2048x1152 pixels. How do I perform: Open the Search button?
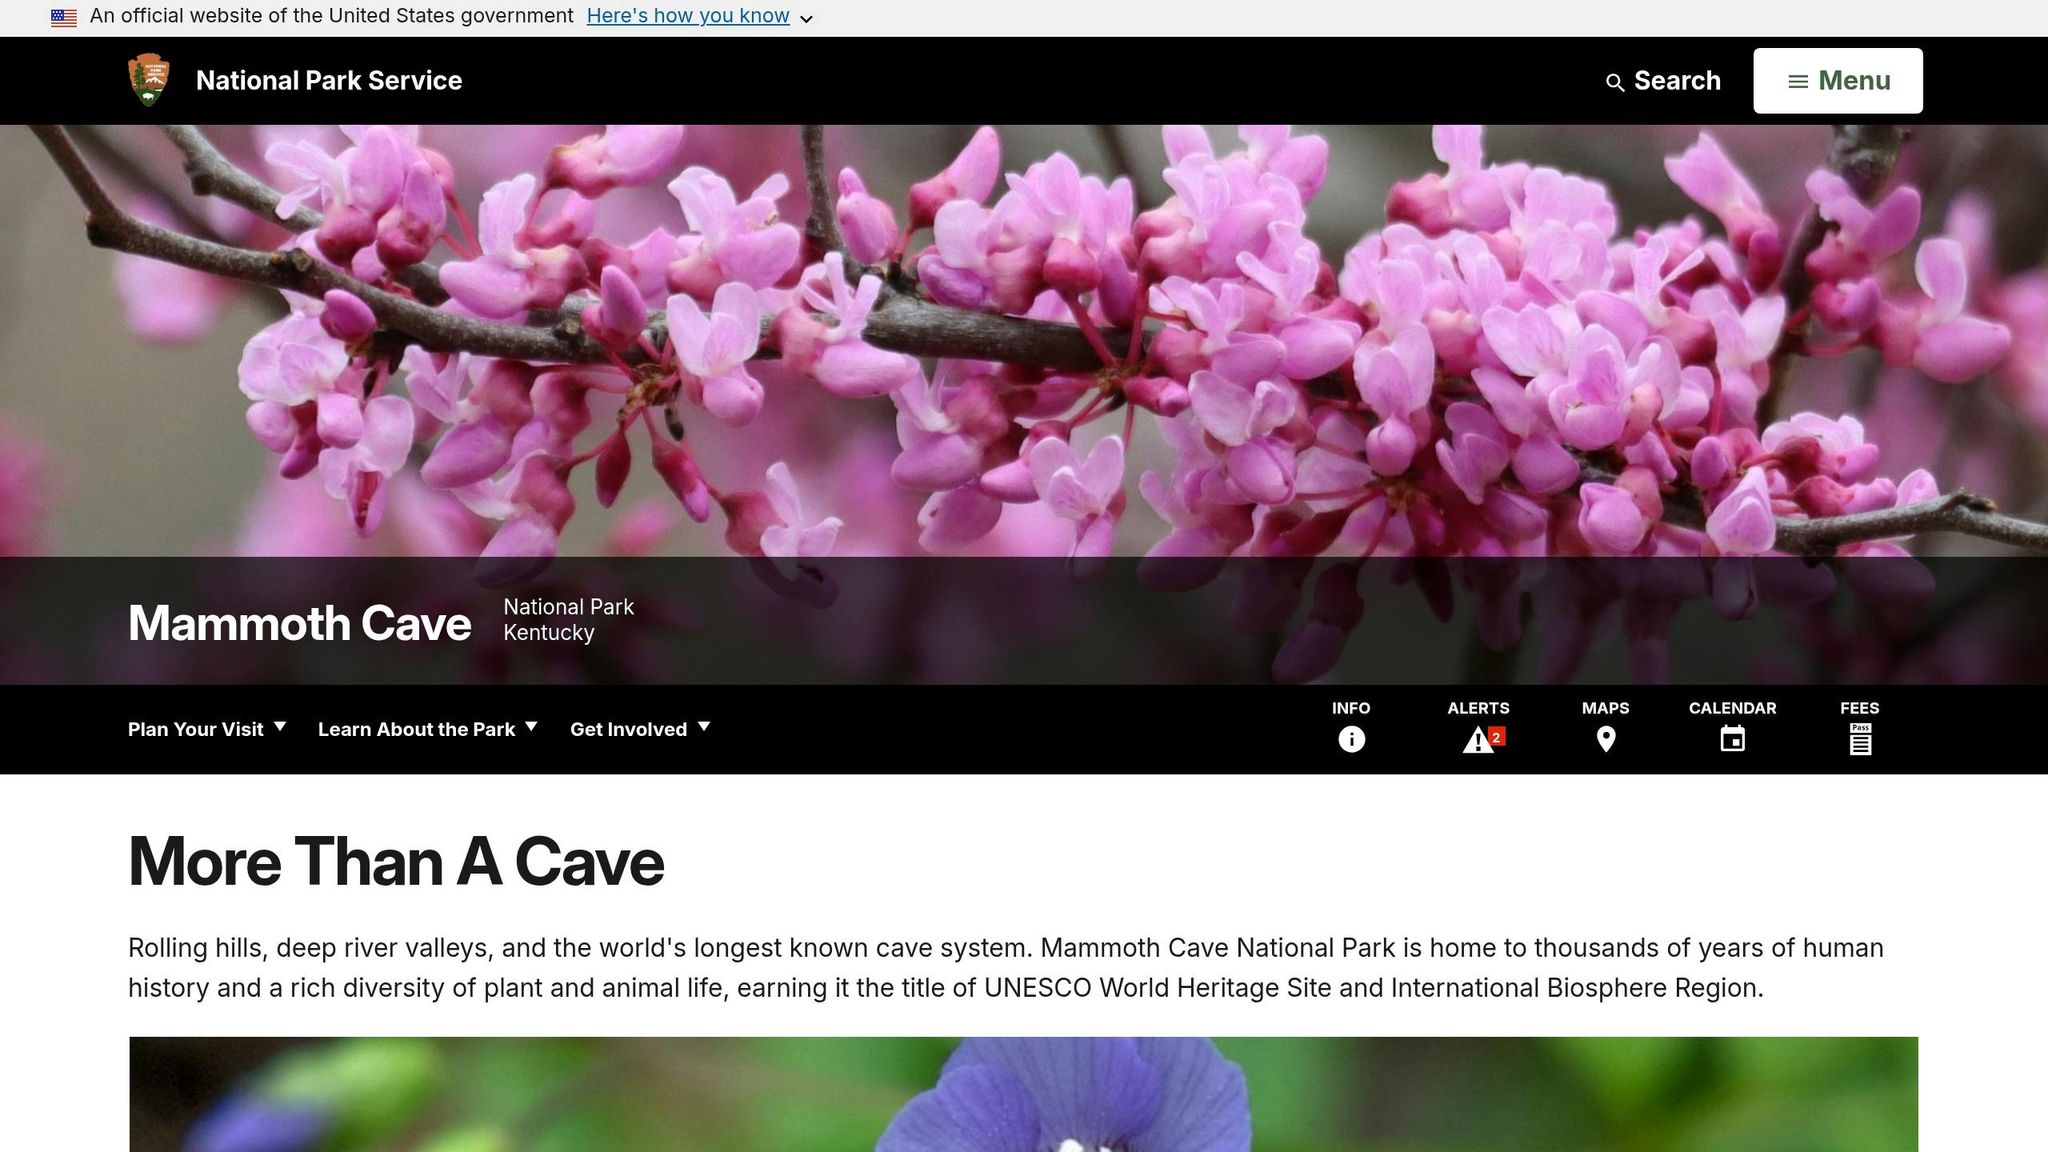point(1663,81)
